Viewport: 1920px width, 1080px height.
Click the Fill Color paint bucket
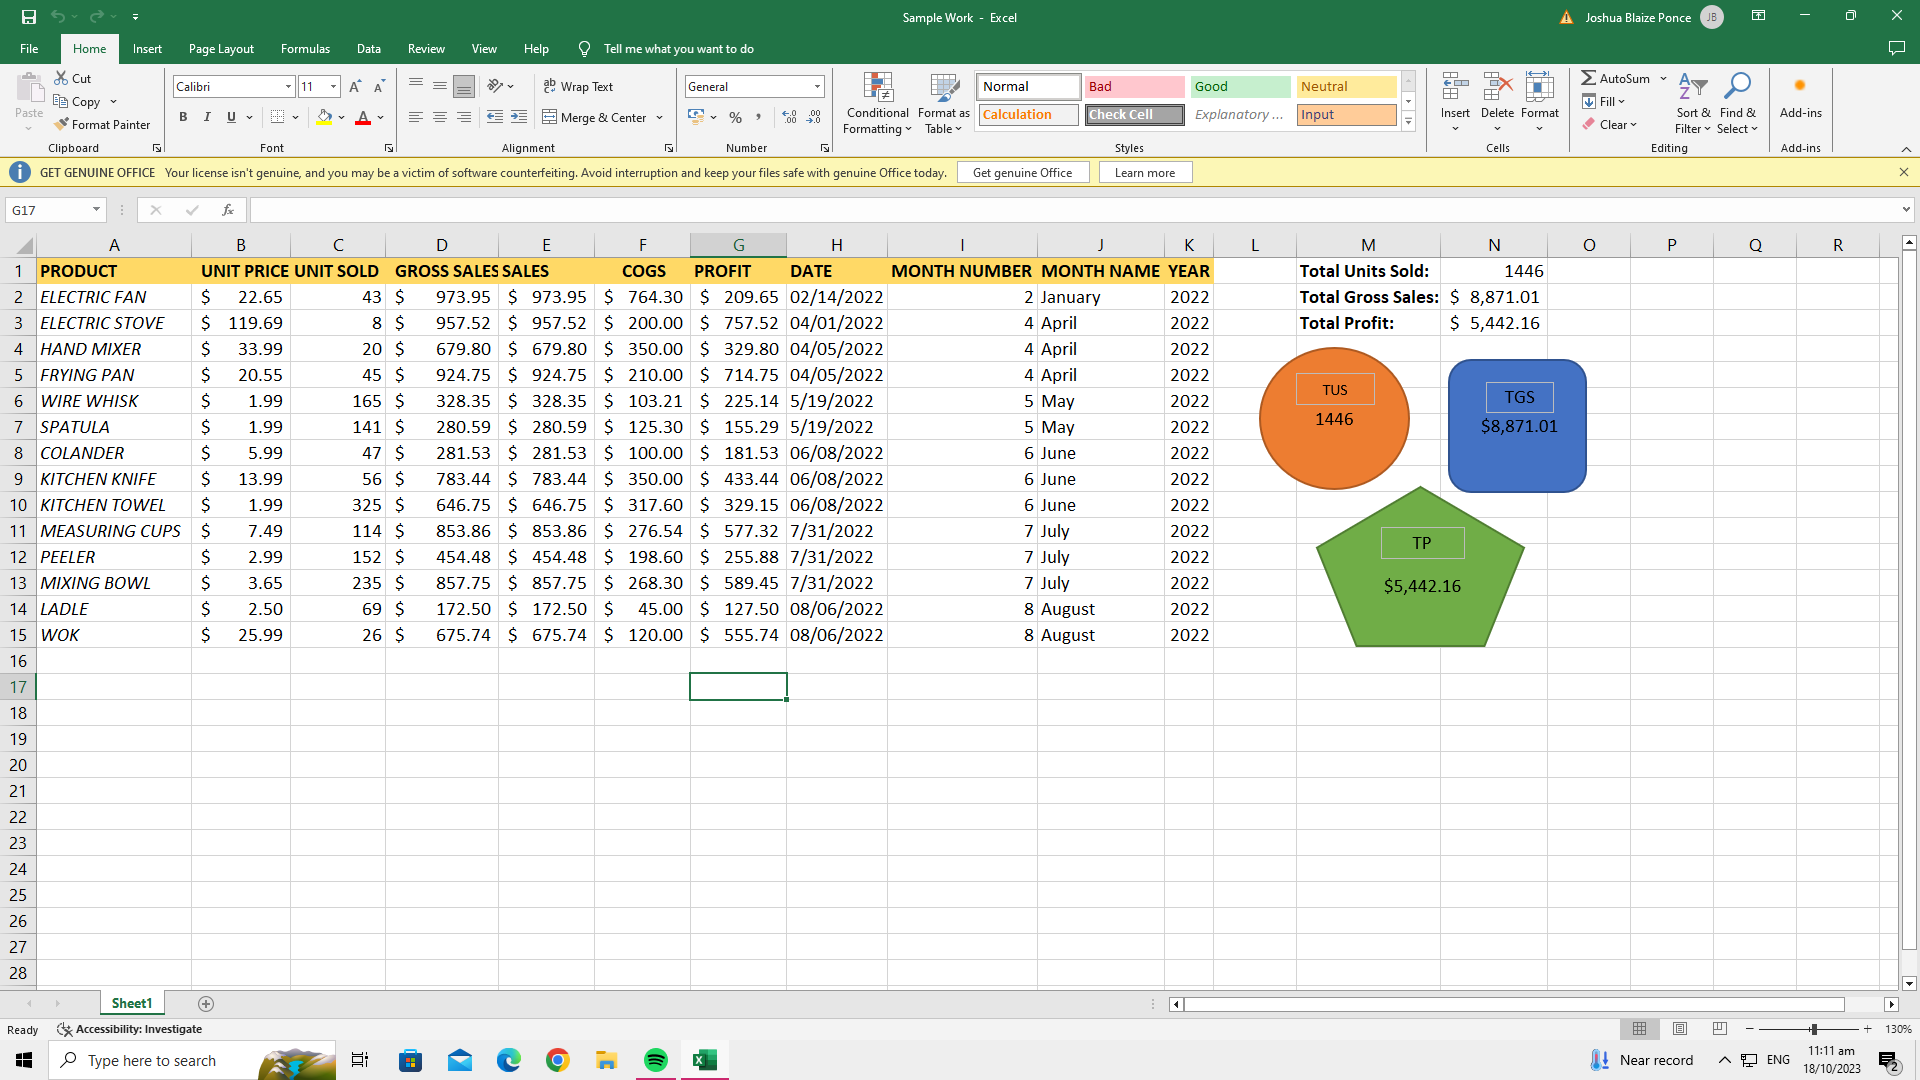(x=324, y=117)
